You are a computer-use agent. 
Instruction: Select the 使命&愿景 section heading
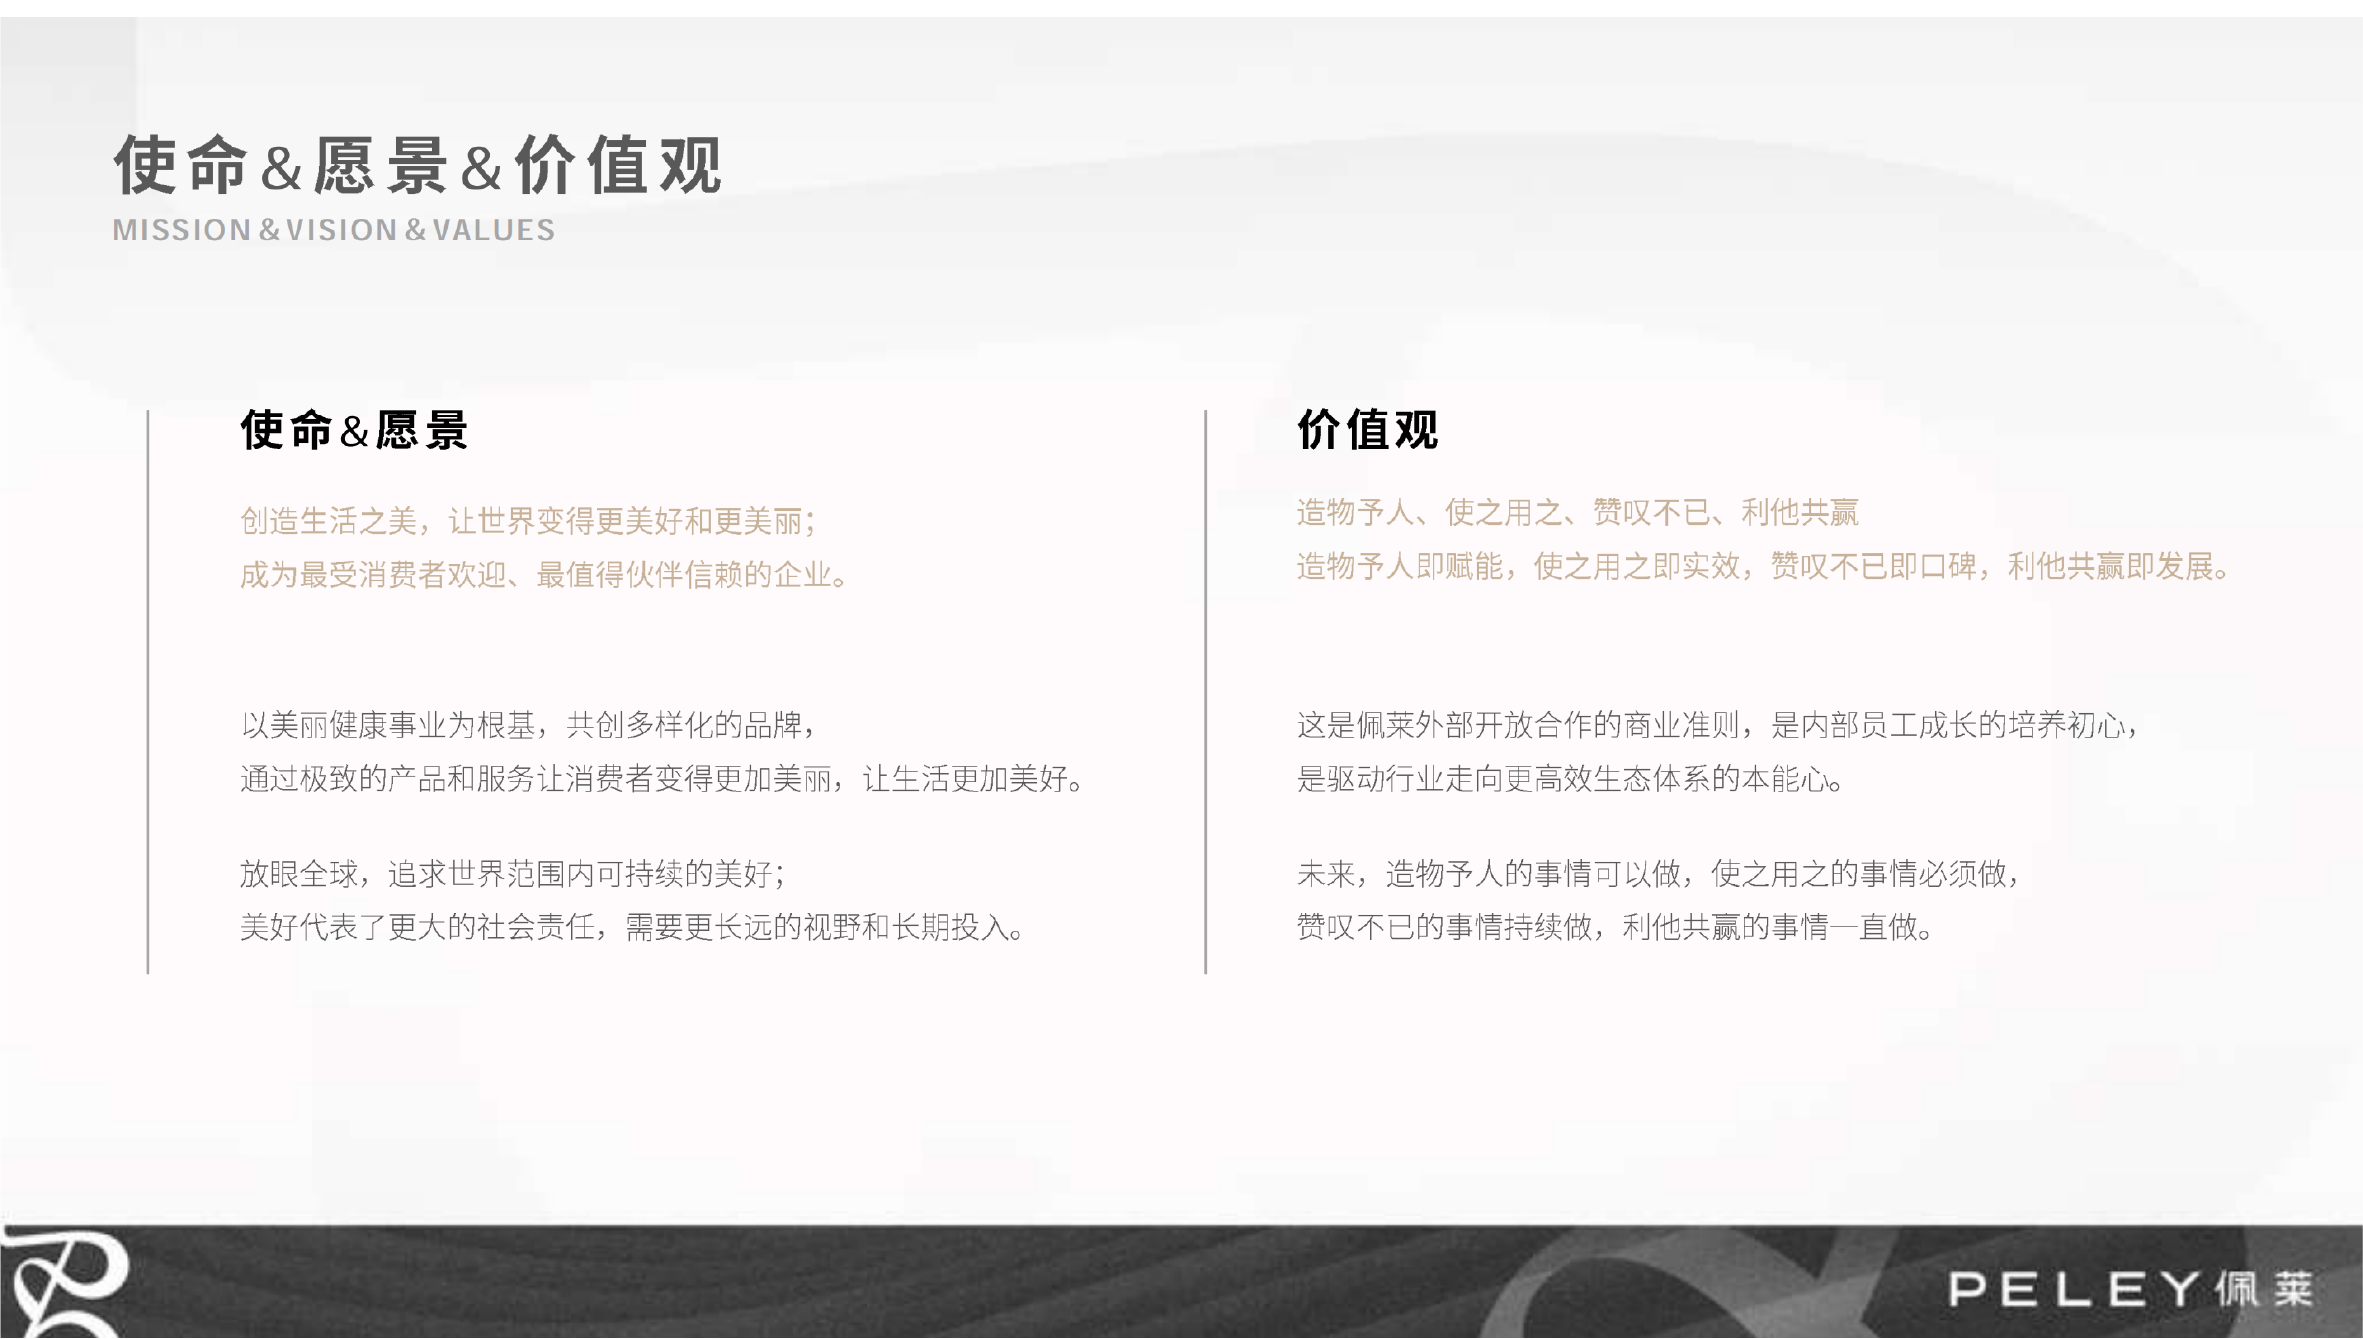354,431
